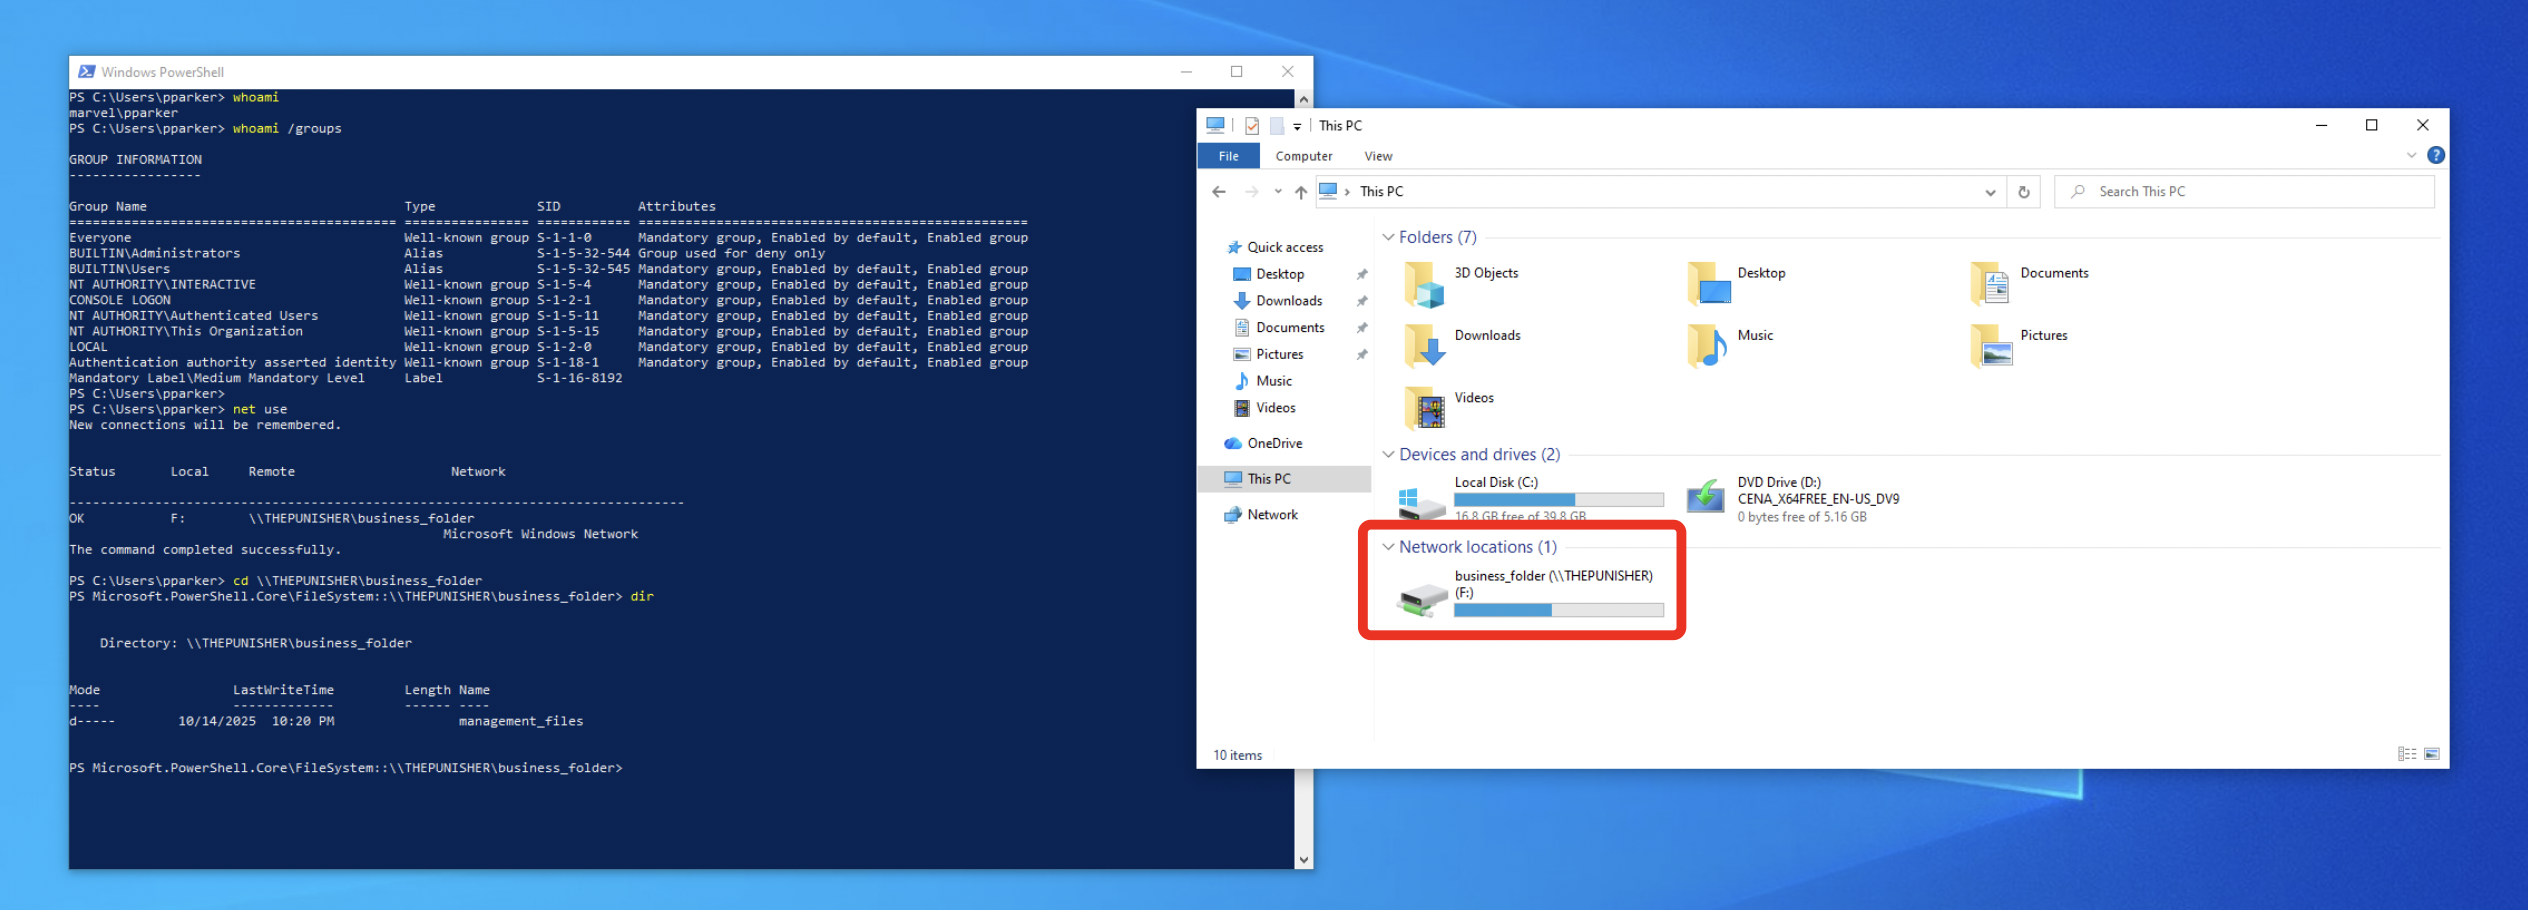Open the File menu in File Explorer
Viewport: 2528px width, 910px height.
1228,156
